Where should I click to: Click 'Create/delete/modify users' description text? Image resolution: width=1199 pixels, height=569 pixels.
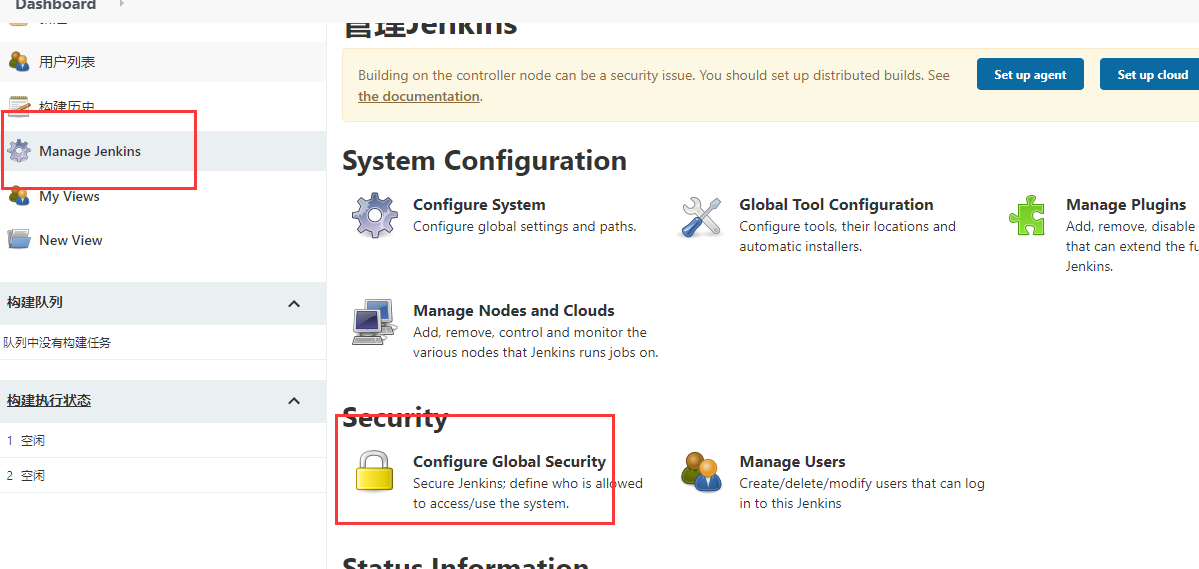[862, 493]
